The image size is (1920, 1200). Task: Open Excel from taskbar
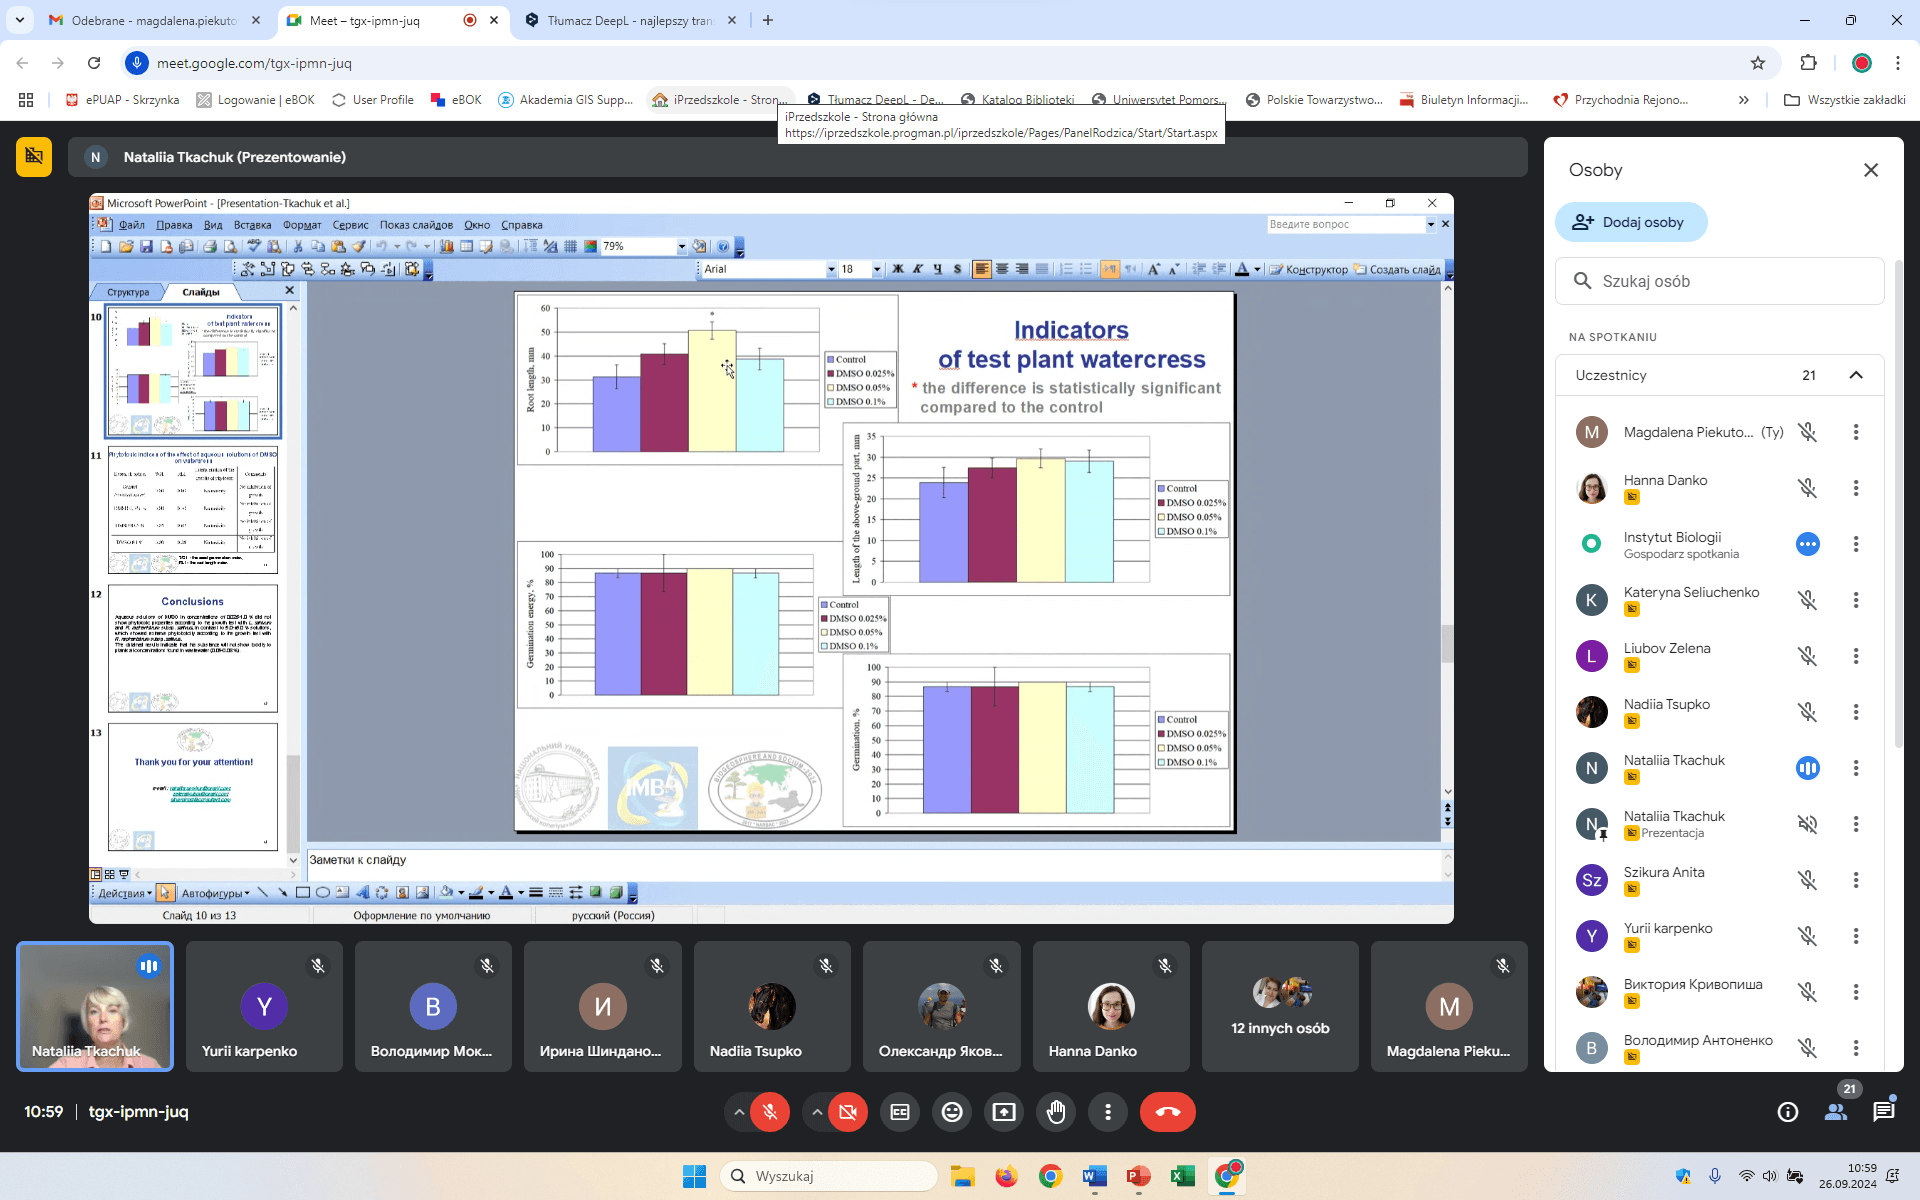pyautogui.click(x=1182, y=1176)
